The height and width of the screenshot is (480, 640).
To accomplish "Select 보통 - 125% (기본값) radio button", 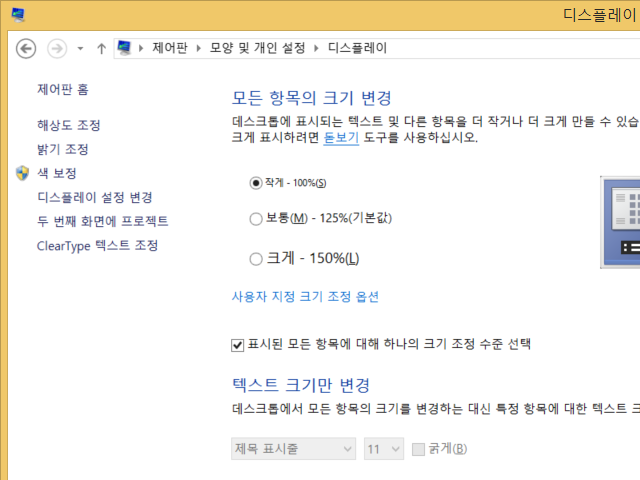I will click(256, 219).
